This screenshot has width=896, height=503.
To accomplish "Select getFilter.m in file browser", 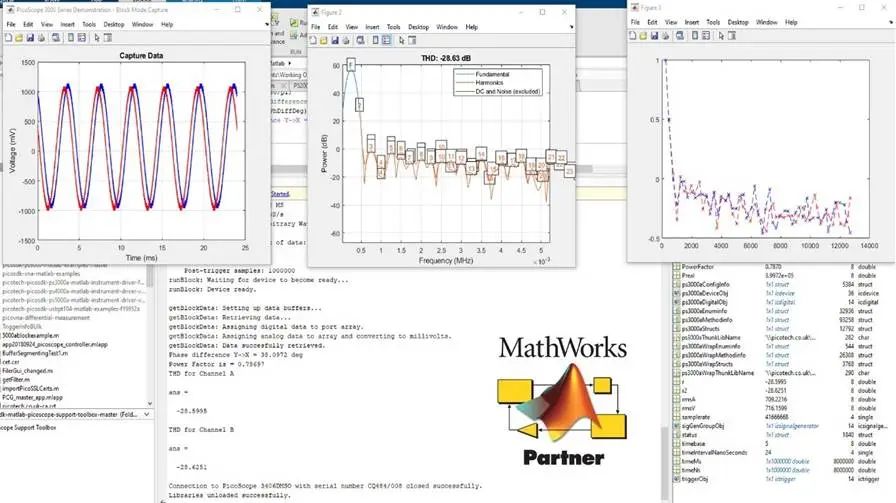I will (x=16, y=380).
